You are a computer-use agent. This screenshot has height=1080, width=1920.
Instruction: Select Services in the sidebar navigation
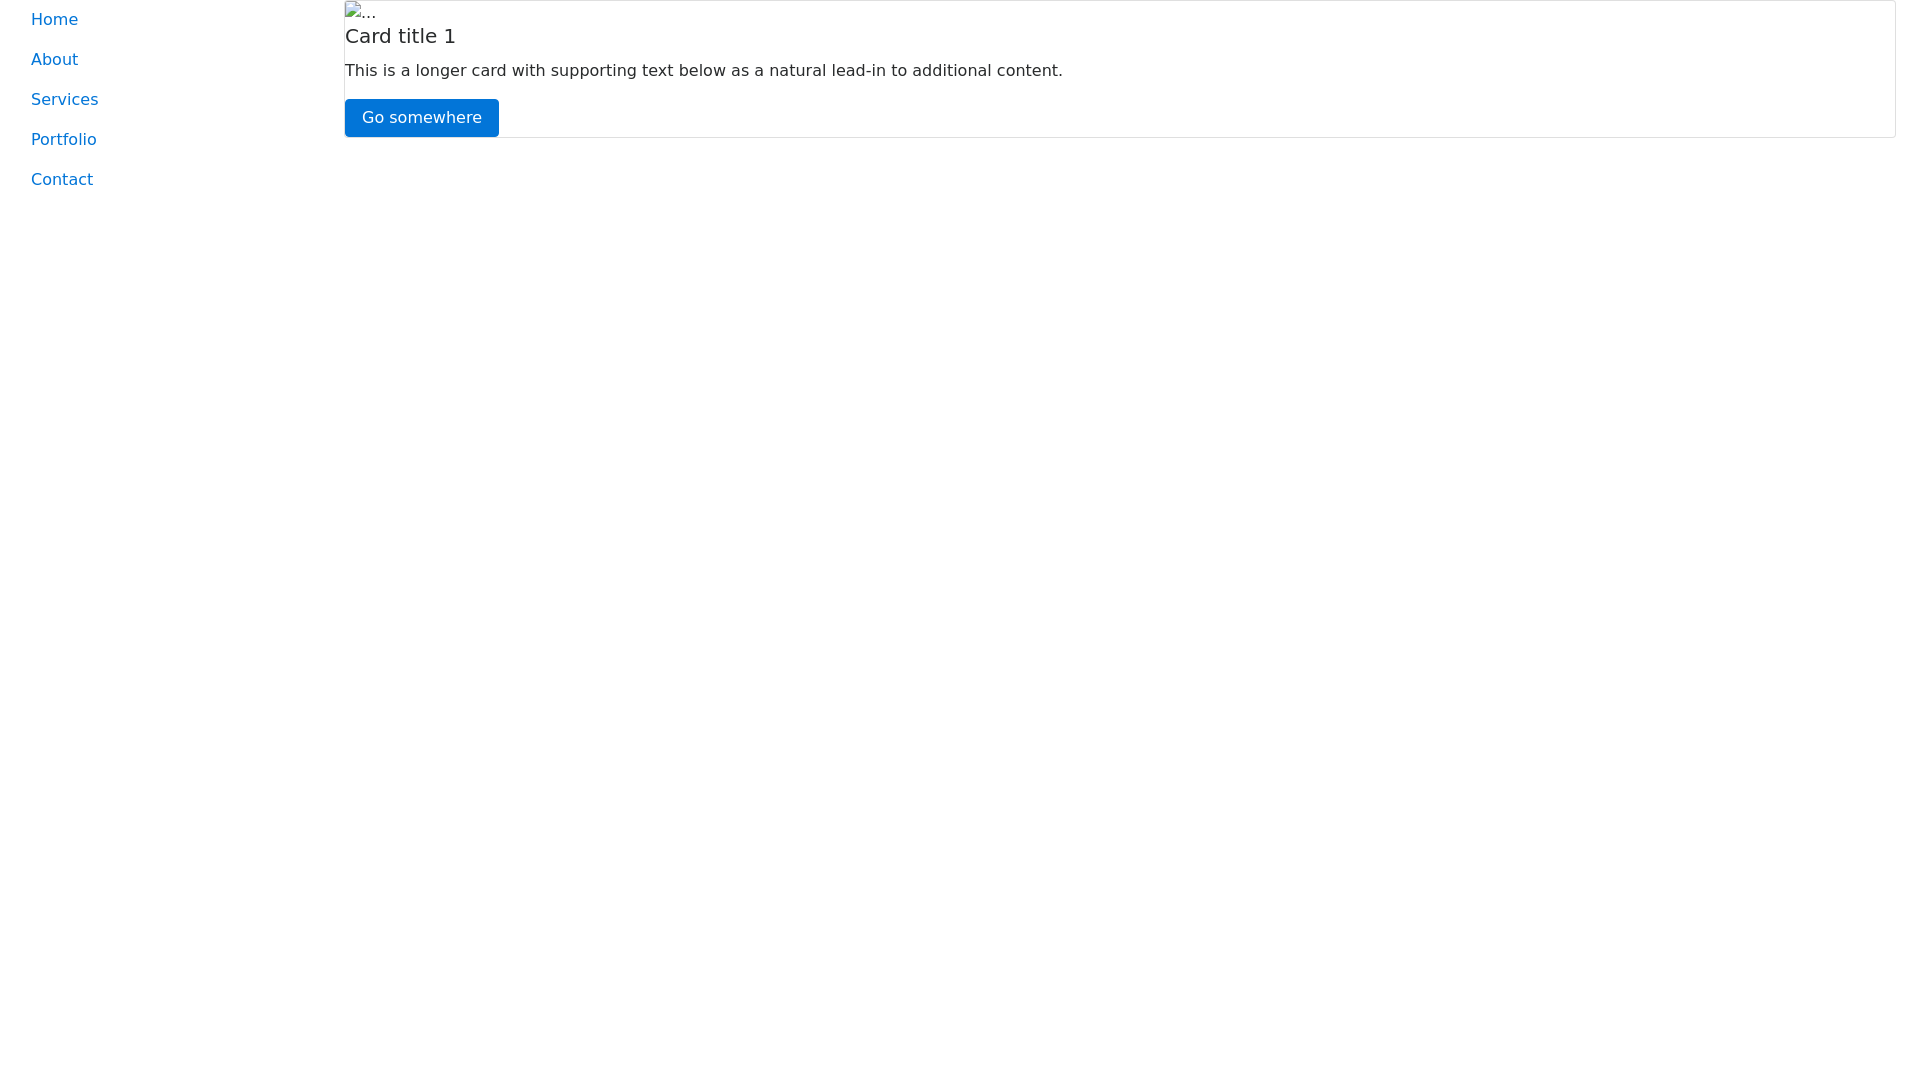[64, 100]
